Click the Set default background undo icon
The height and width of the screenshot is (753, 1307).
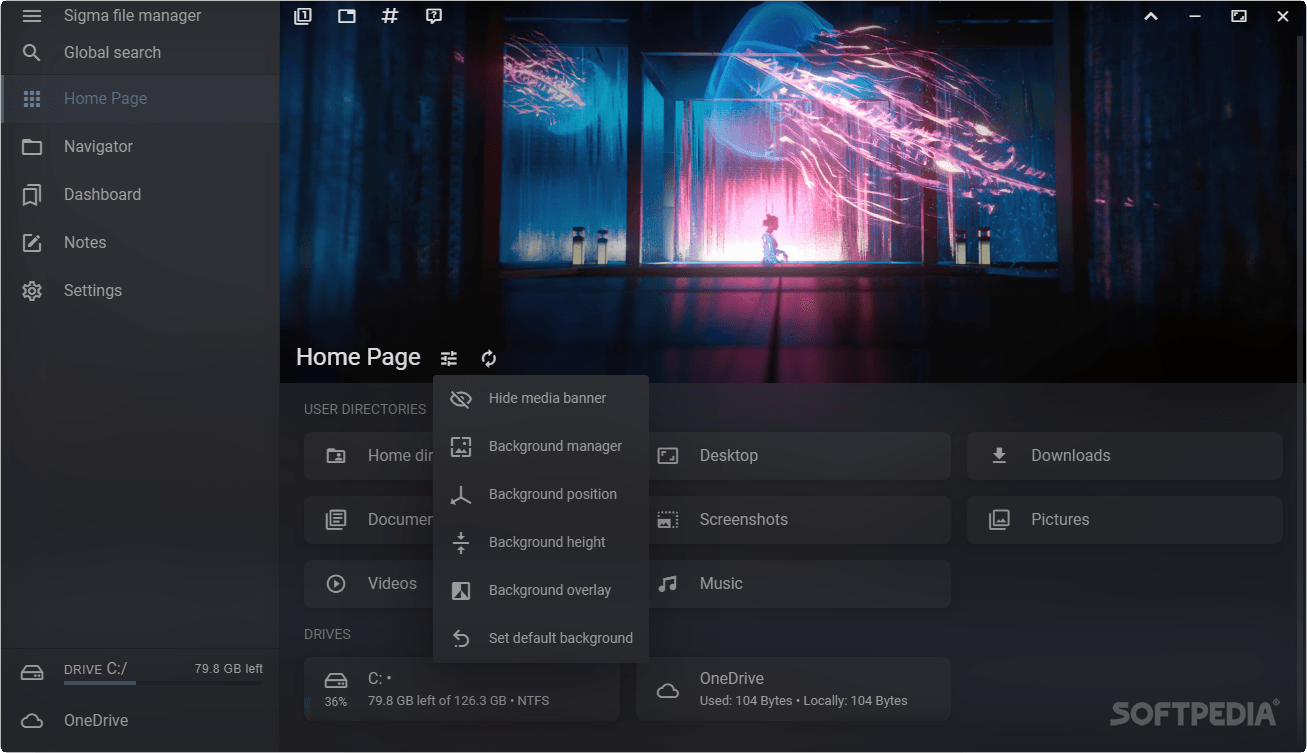coord(461,639)
